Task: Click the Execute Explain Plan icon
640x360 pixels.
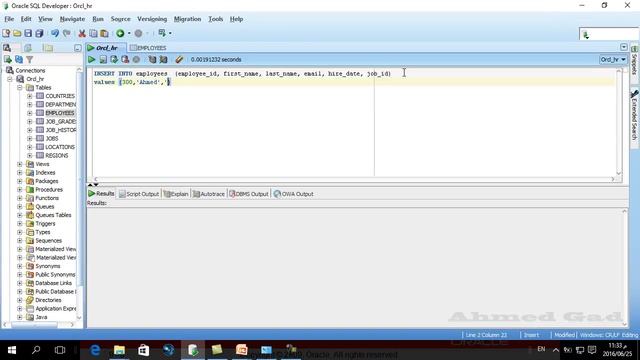Action: pos(163,60)
